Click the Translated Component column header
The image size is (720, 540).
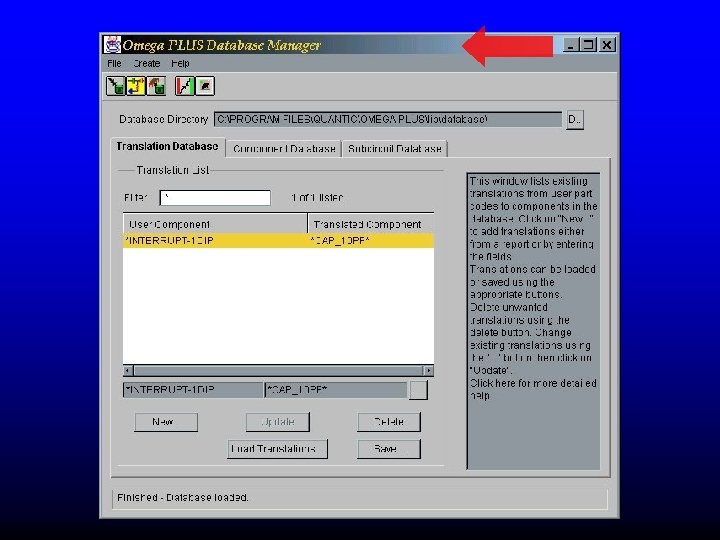click(371, 224)
